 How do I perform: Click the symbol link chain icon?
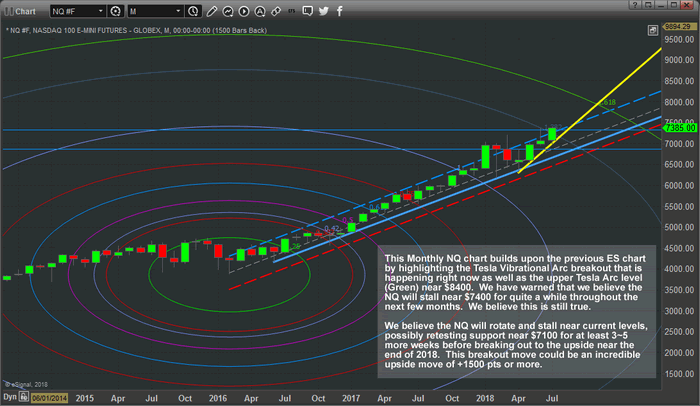click(x=276, y=11)
